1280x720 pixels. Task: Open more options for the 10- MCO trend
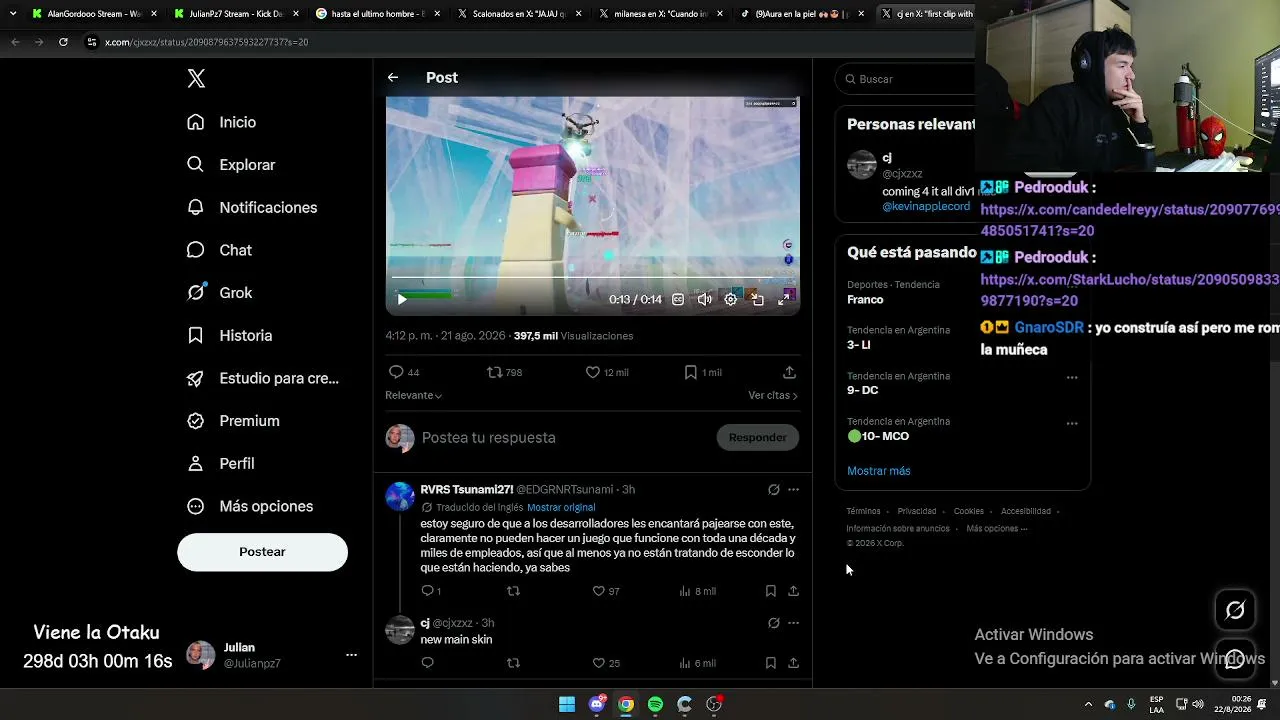tap(1072, 424)
